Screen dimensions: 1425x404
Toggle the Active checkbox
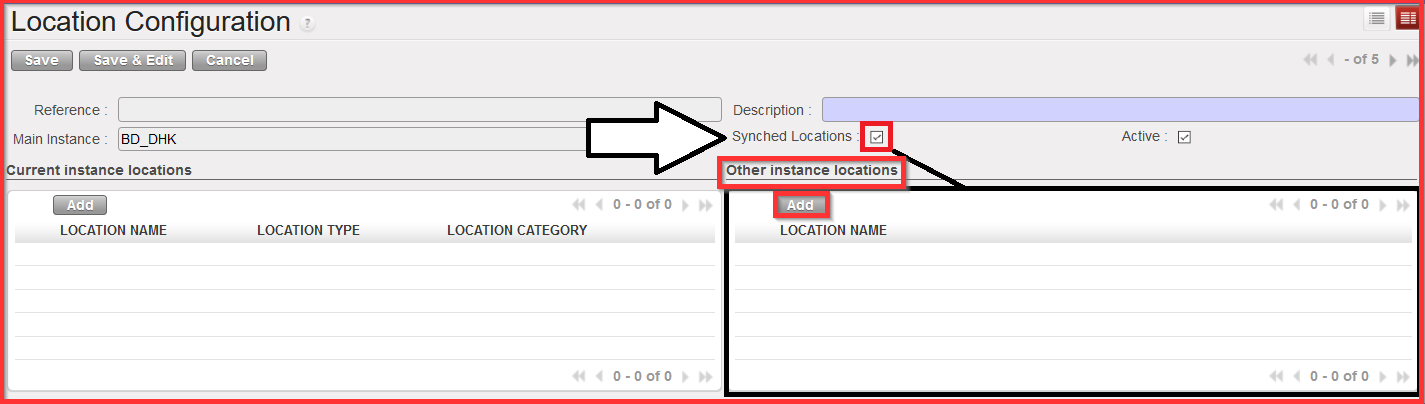click(1184, 137)
